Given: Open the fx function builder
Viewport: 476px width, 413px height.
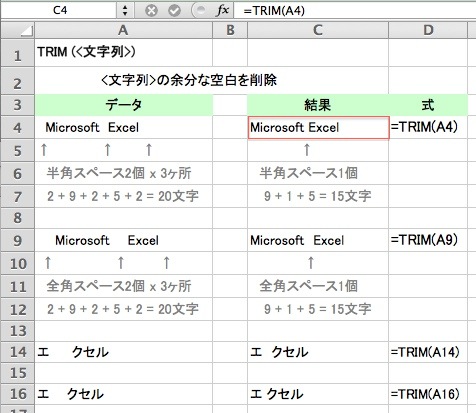Looking at the screenshot, I should click(x=223, y=10).
